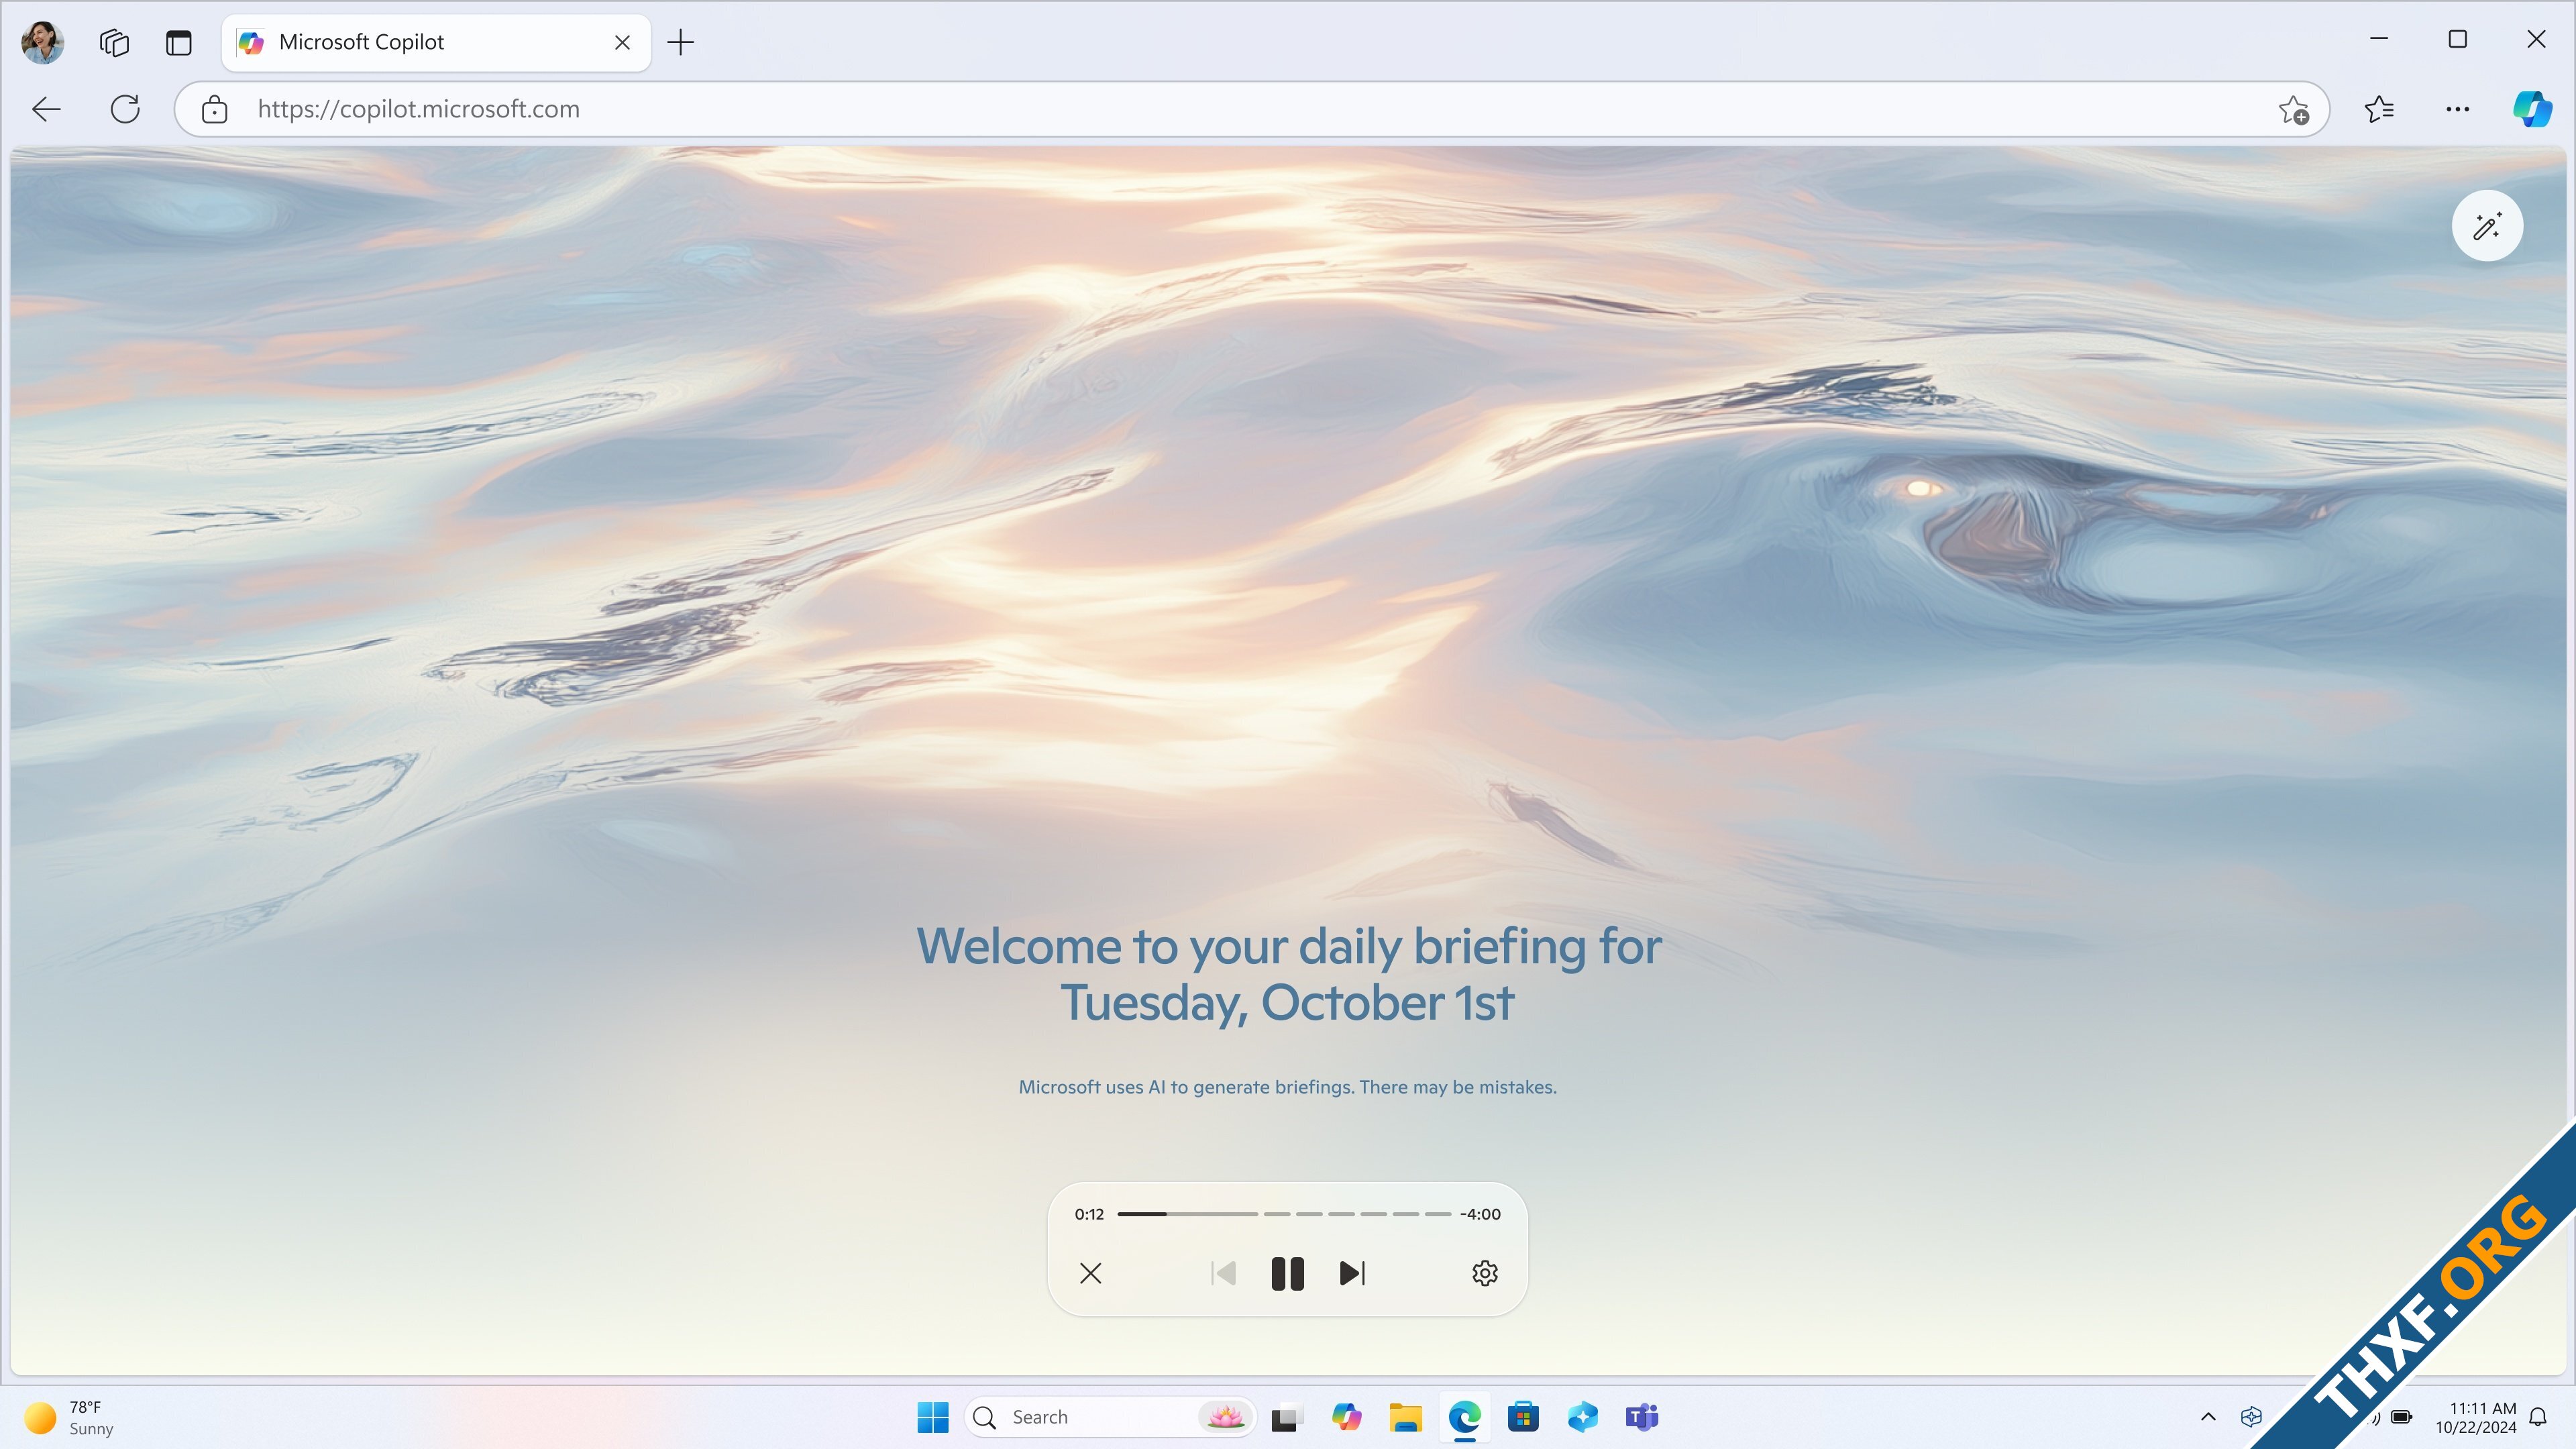Refresh the current page
2576x1449 pixels.
[x=125, y=109]
